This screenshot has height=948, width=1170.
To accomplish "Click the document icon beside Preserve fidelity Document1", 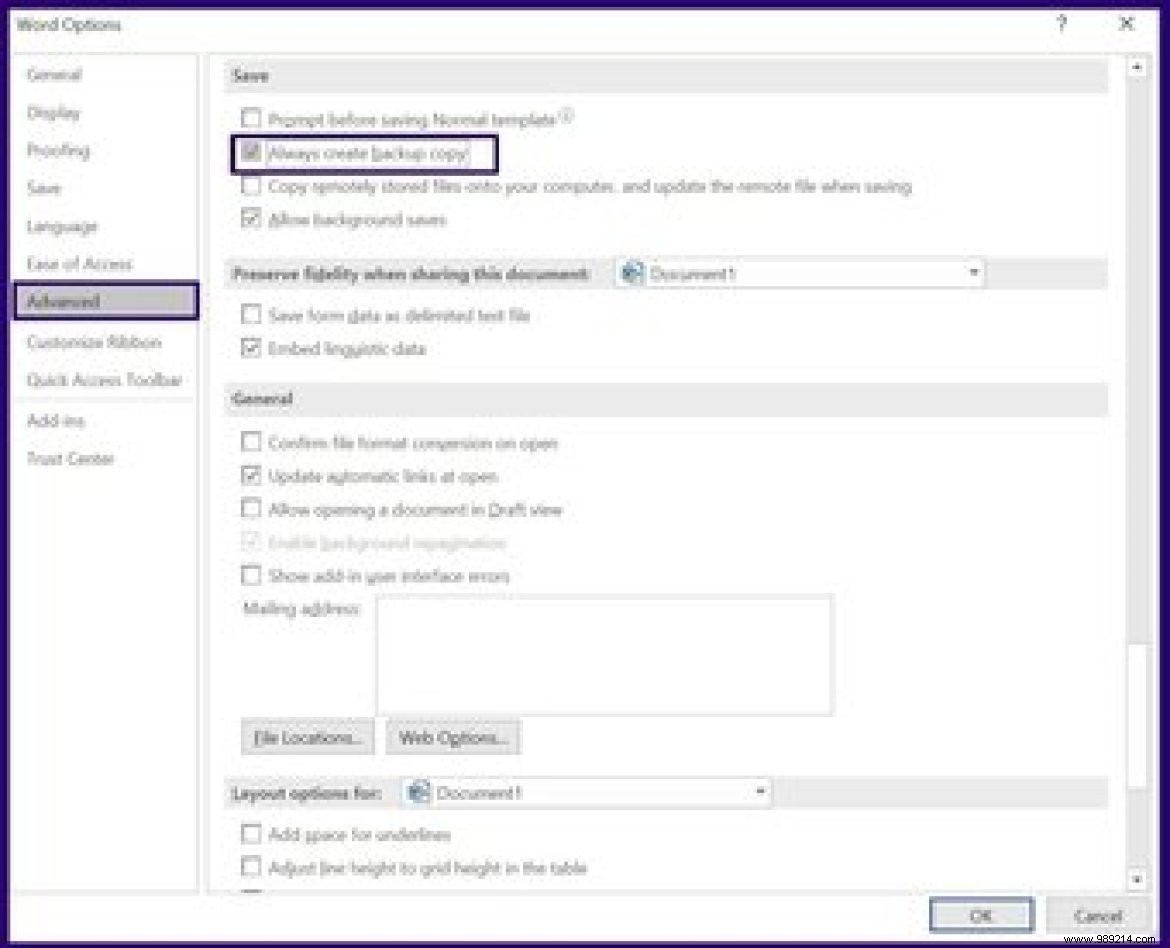I will point(631,271).
